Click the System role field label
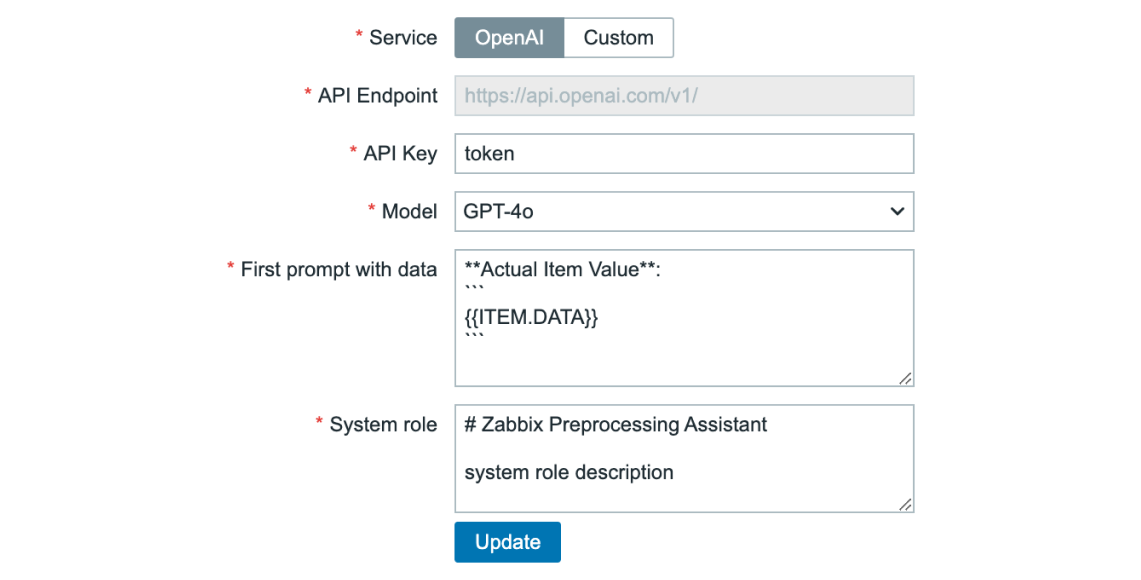Viewport: 1141px width, 580px height. [383, 424]
